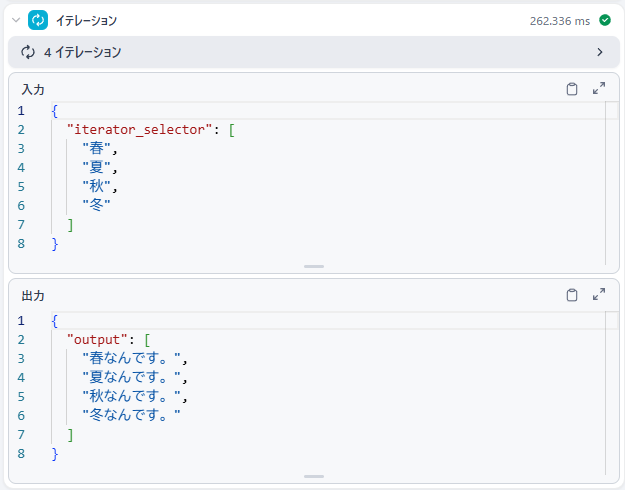Click the "春" value in input JSON
Viewport: 625px width, 490px height.
tap(96, 148)
